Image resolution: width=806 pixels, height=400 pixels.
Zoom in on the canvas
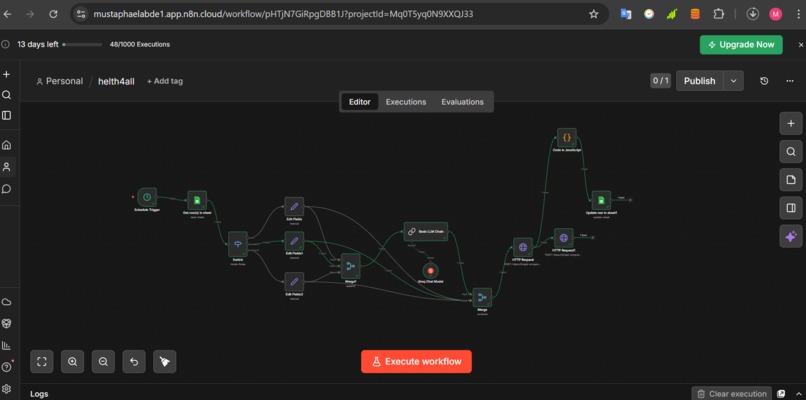point(72,361)
